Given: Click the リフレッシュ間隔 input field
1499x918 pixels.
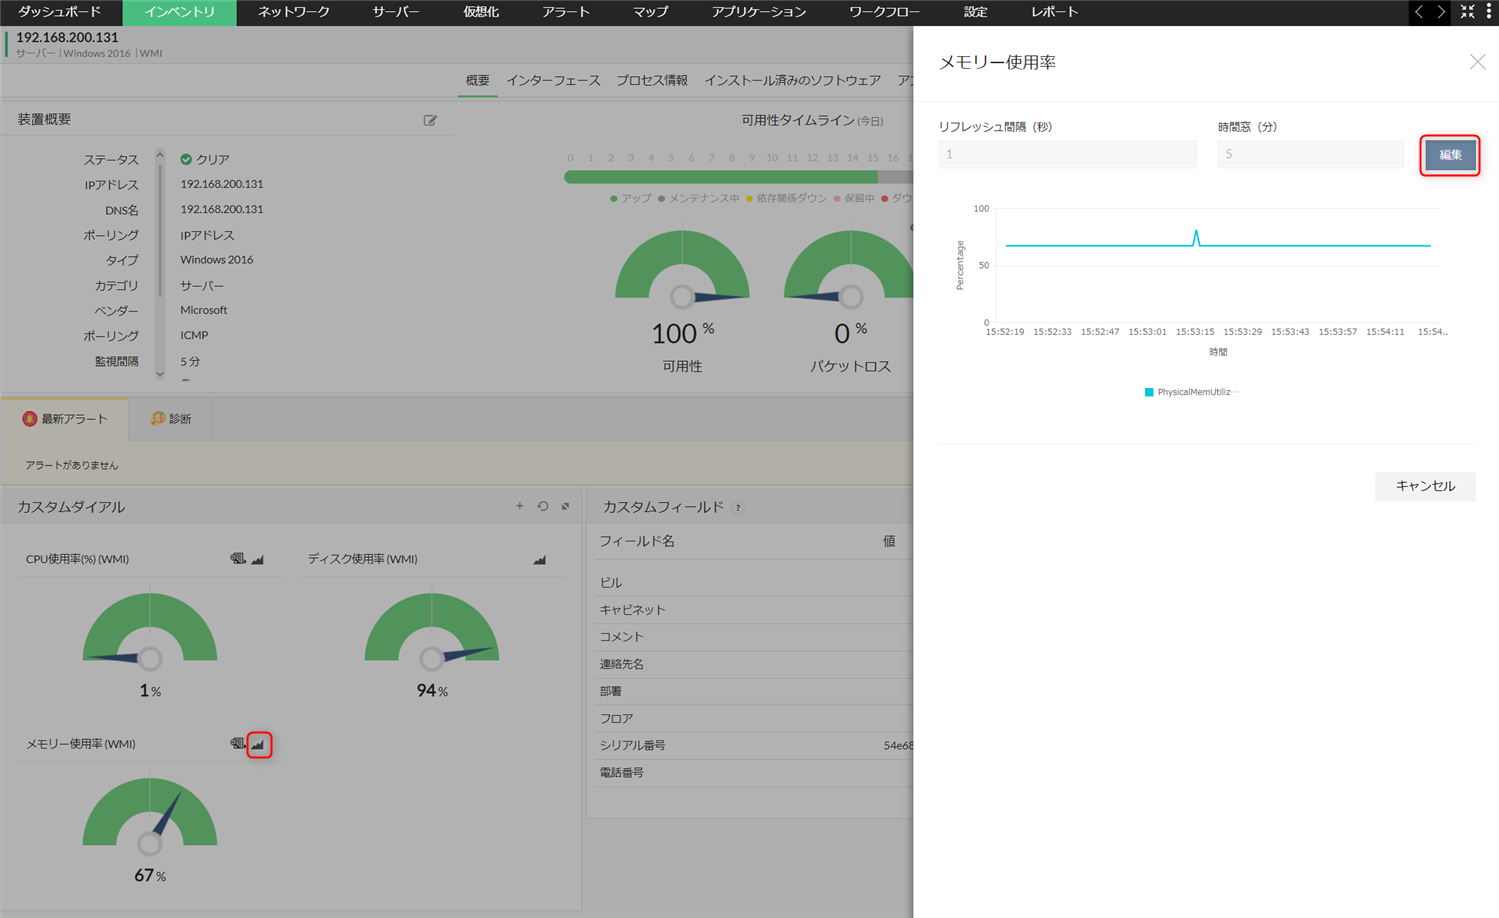Looking at the screenshot, I should click(1066, 154).
